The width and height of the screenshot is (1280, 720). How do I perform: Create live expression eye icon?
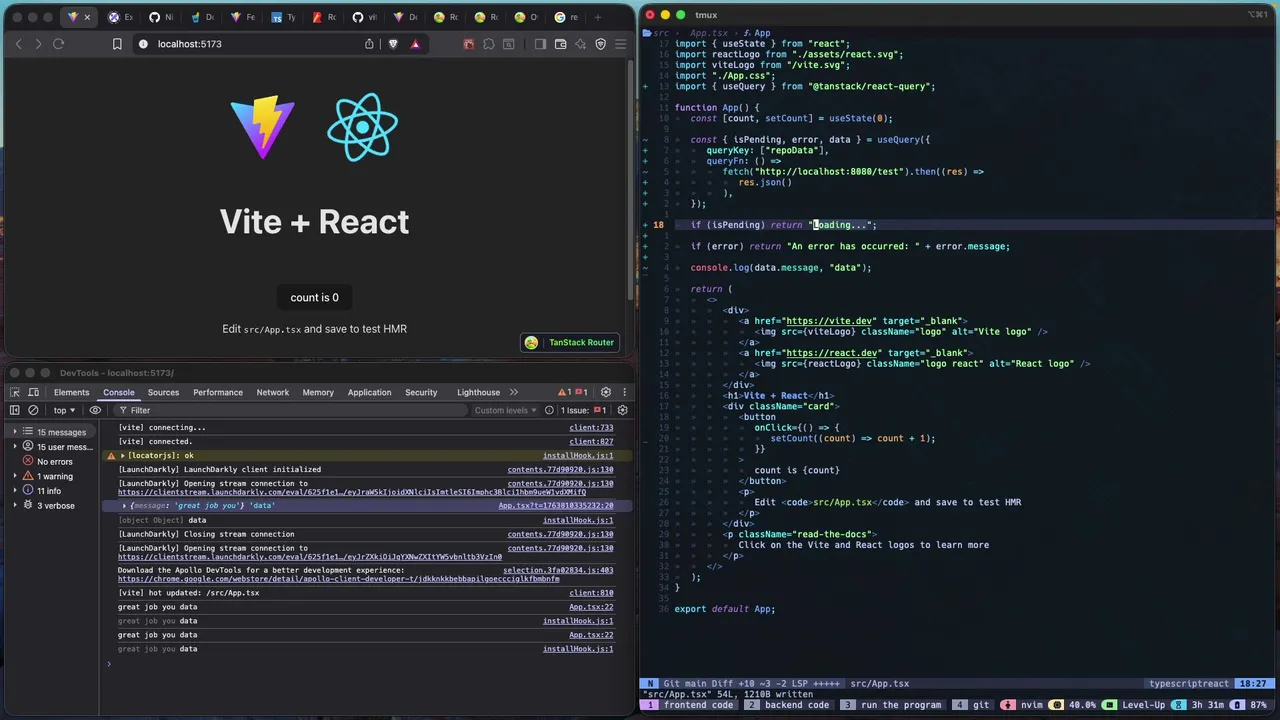click(96, 410)
